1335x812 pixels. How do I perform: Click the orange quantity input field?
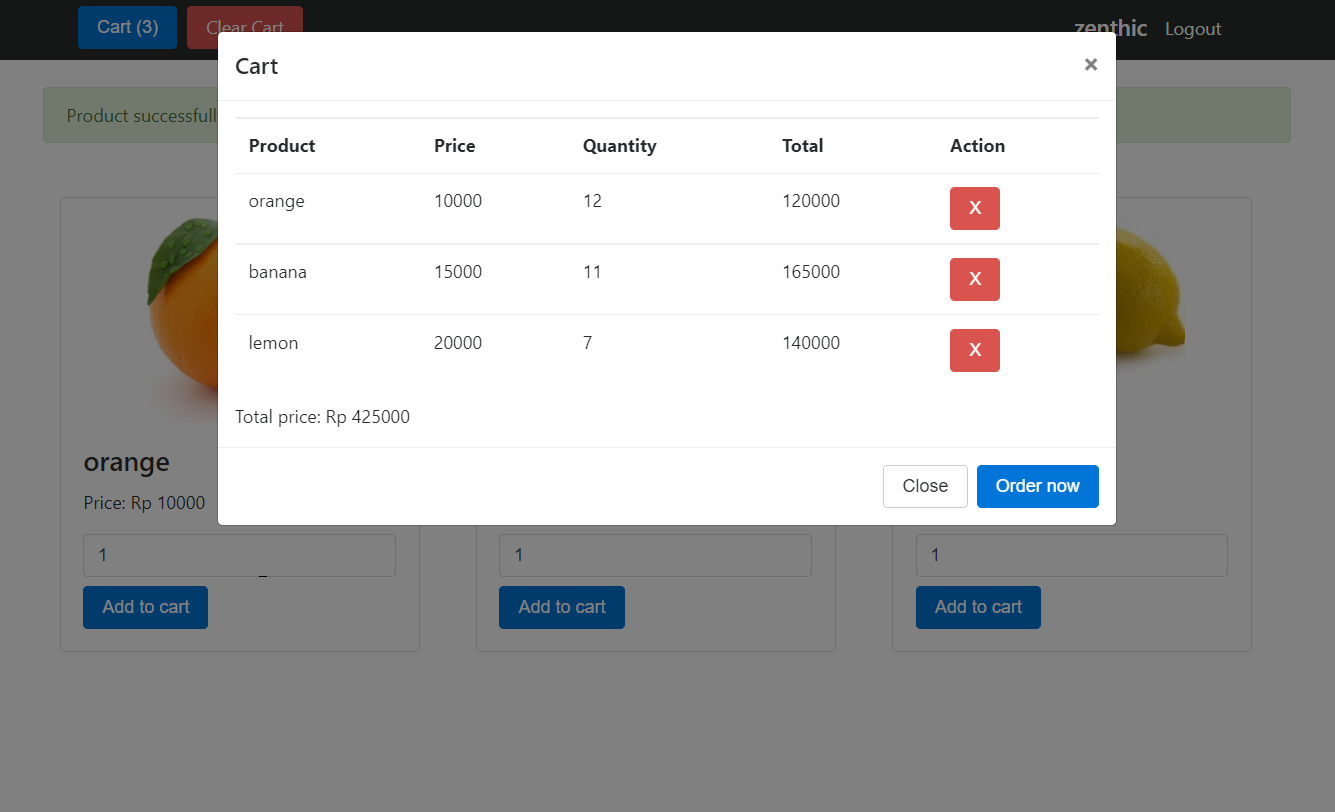[x=239, y=555]
